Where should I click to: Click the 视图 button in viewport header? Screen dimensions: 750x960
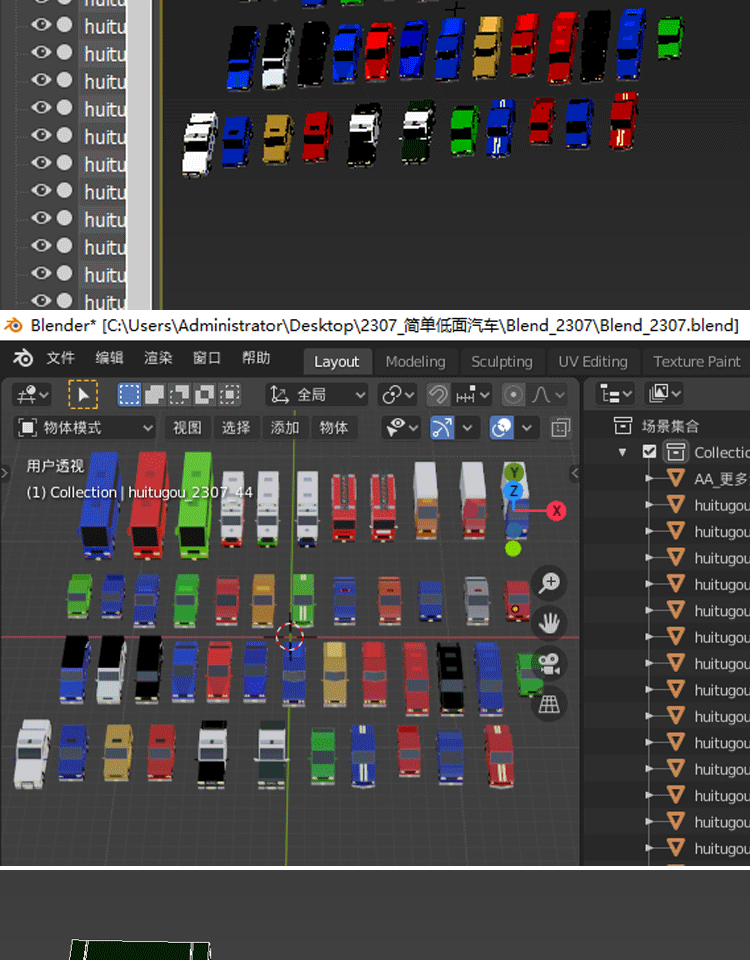(187, 428)
